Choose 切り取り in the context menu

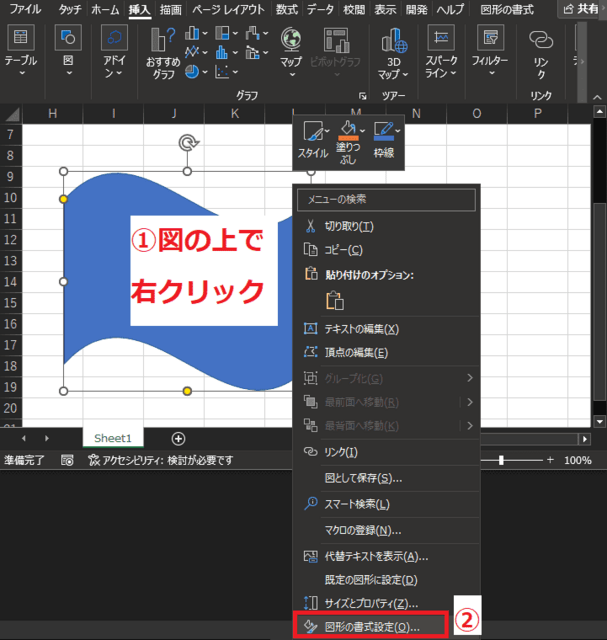349,226
